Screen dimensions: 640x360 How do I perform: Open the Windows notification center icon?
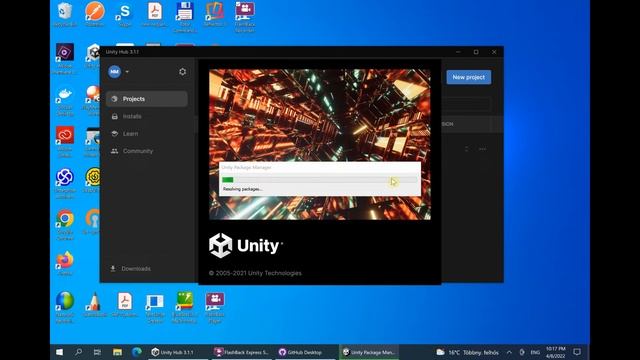tap(577, 352)
